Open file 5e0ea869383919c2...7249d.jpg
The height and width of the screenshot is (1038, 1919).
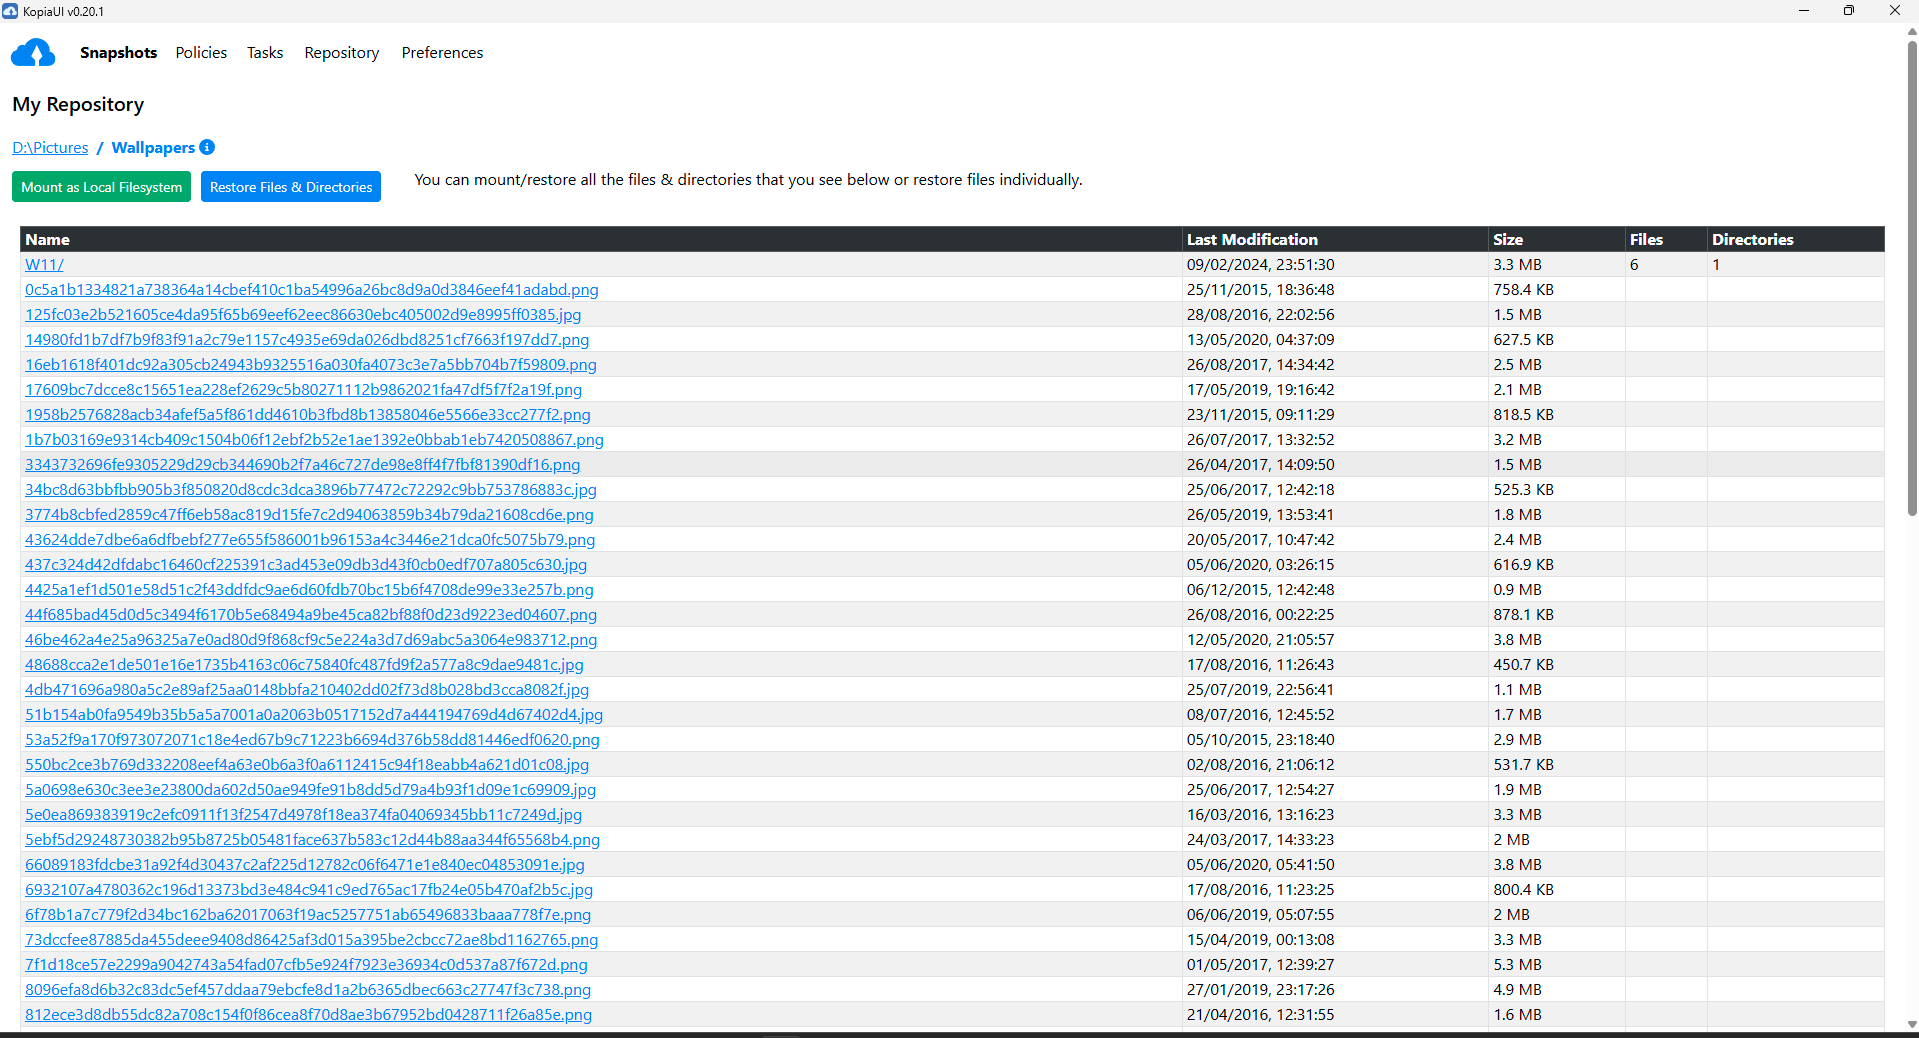click(x=303, y=815)
